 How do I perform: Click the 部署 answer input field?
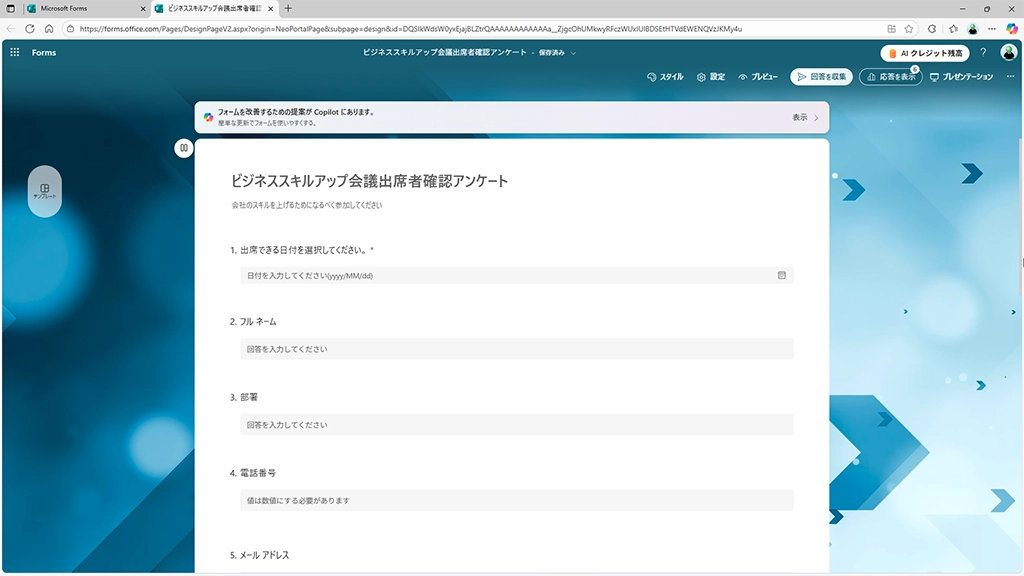tap(516, 425)
